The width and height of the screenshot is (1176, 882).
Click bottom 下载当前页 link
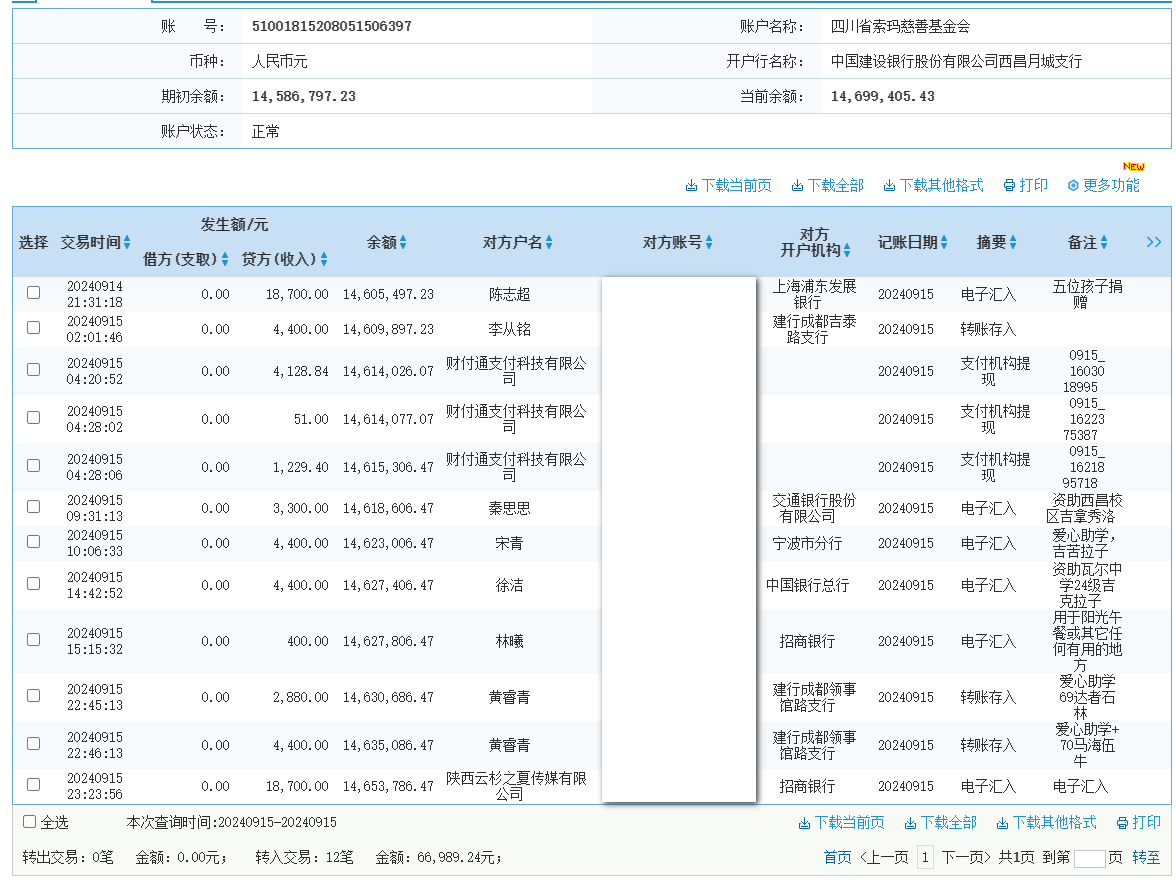(x=842, y=823)
